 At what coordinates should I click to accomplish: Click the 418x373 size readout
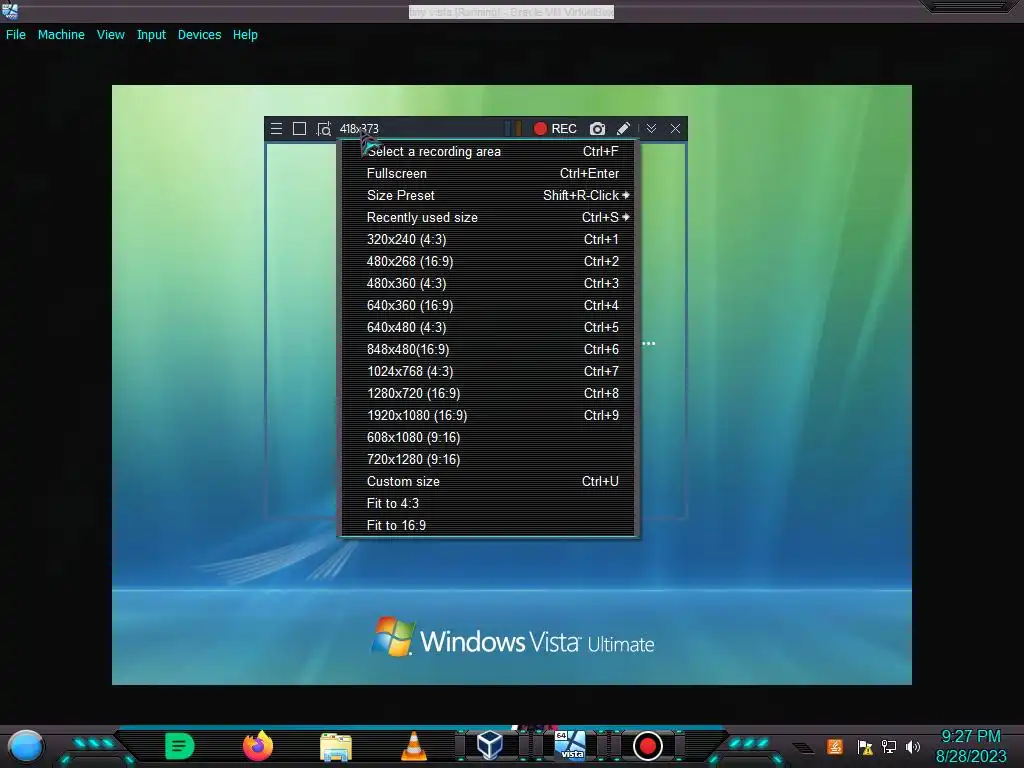tap(359, 129)
